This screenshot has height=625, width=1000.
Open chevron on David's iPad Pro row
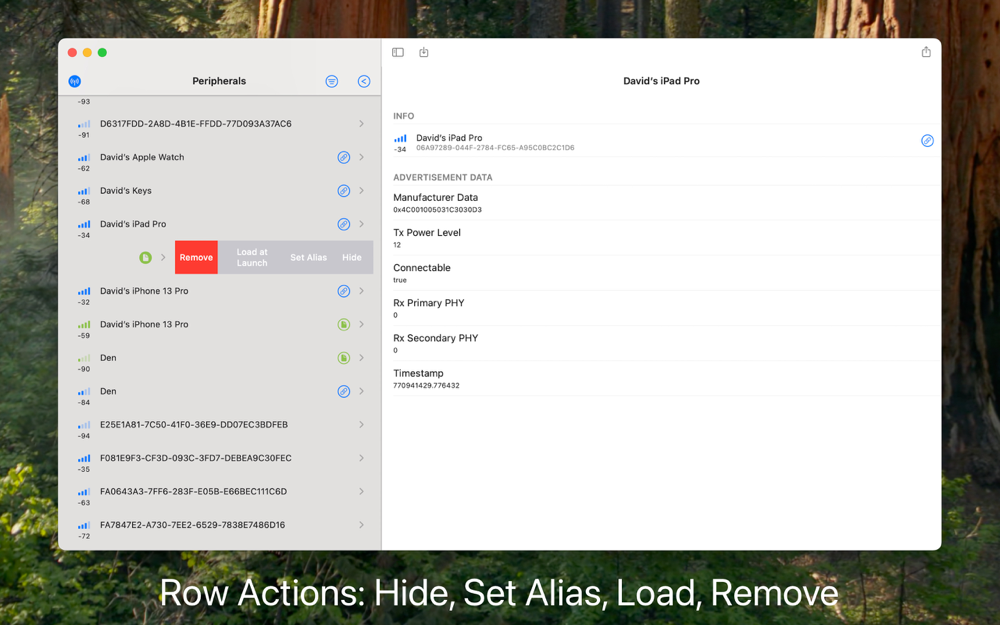(362, 224)
